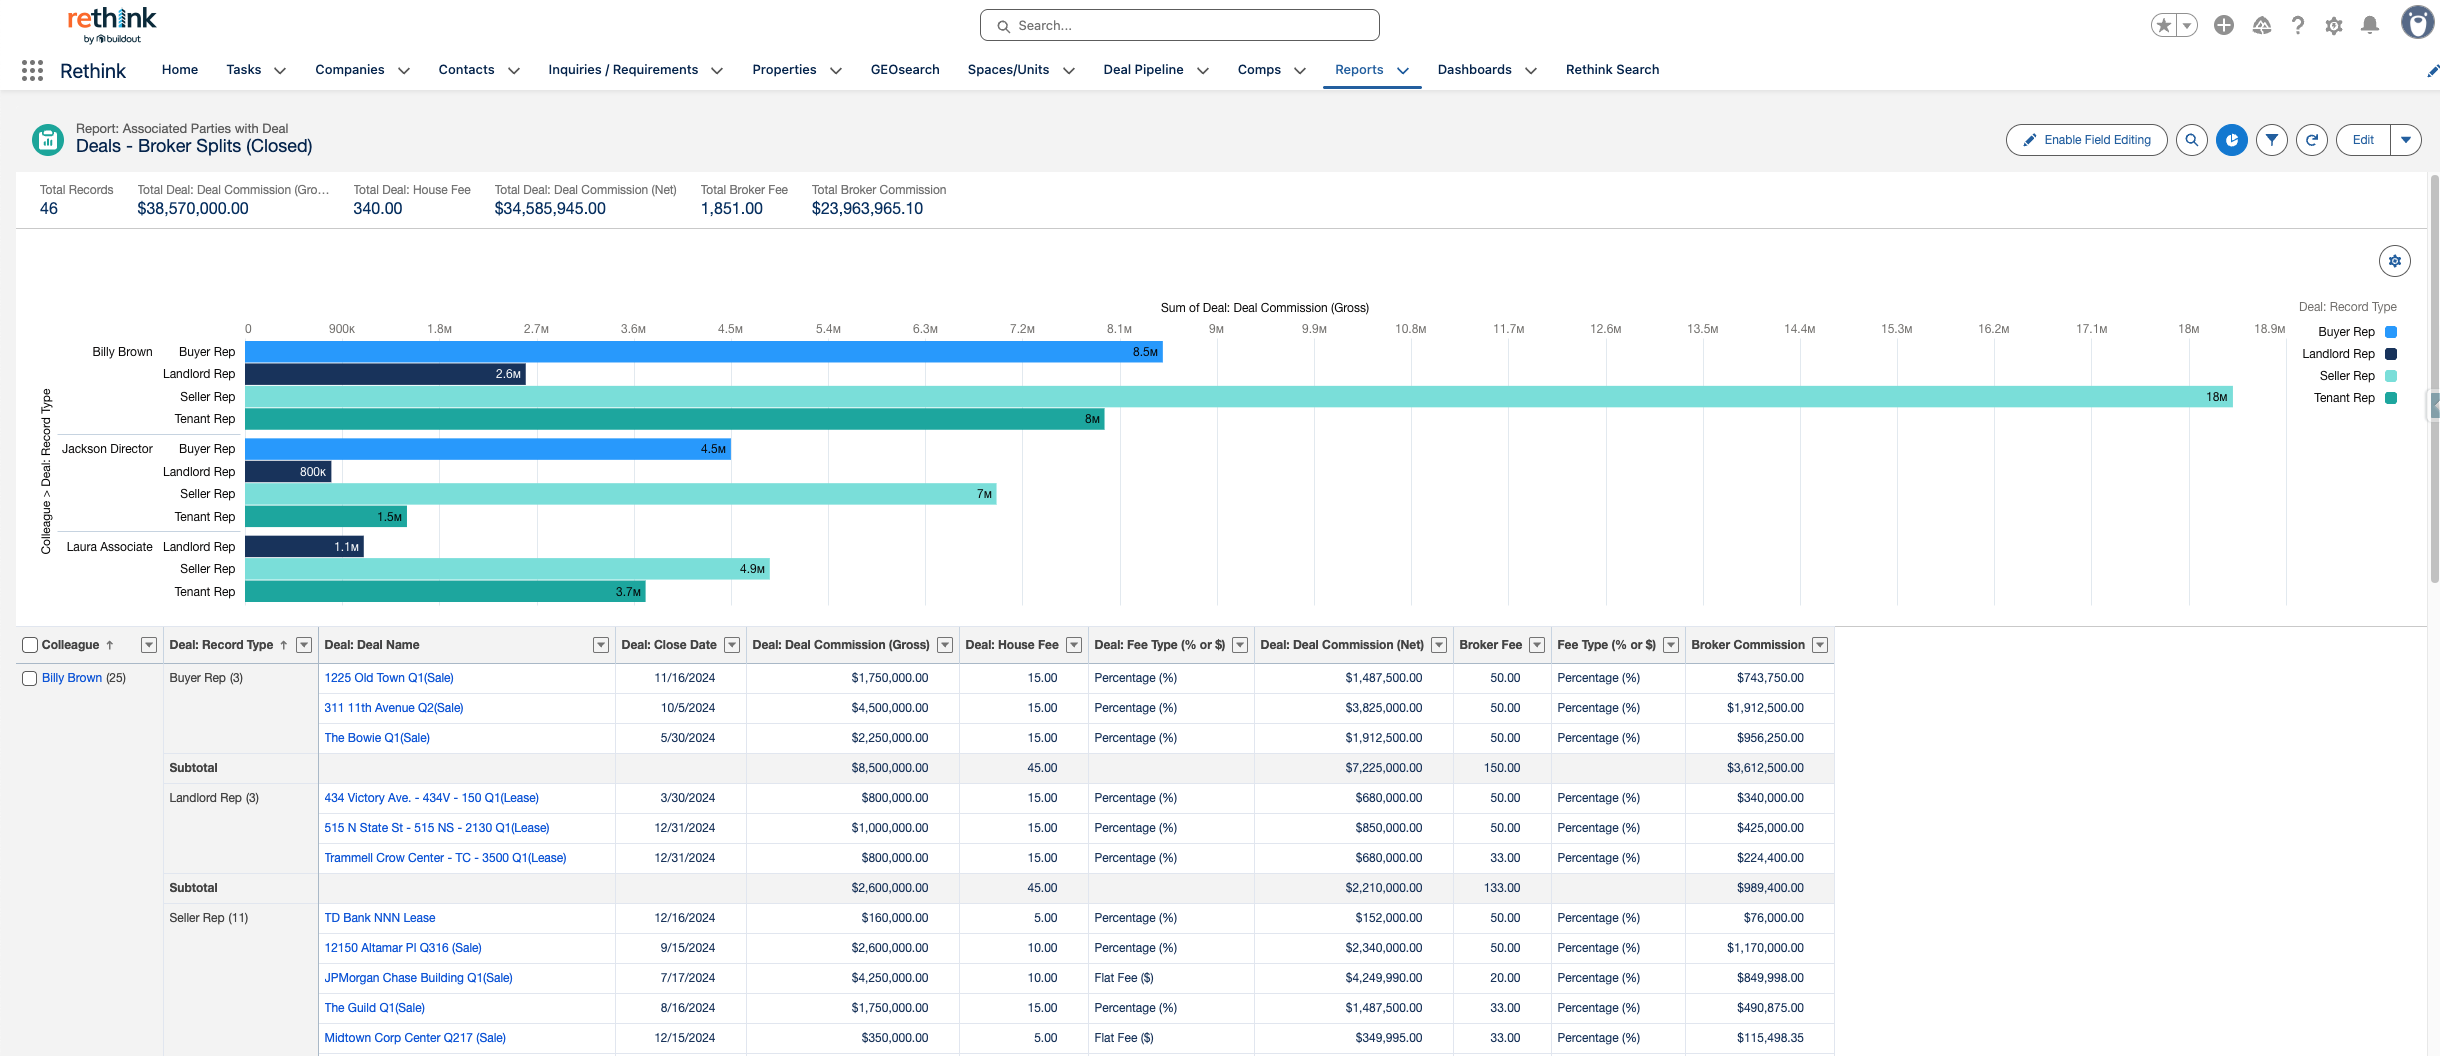Open the Properties tab
Screen dimensions: 2440x1056
pos(784,70)
